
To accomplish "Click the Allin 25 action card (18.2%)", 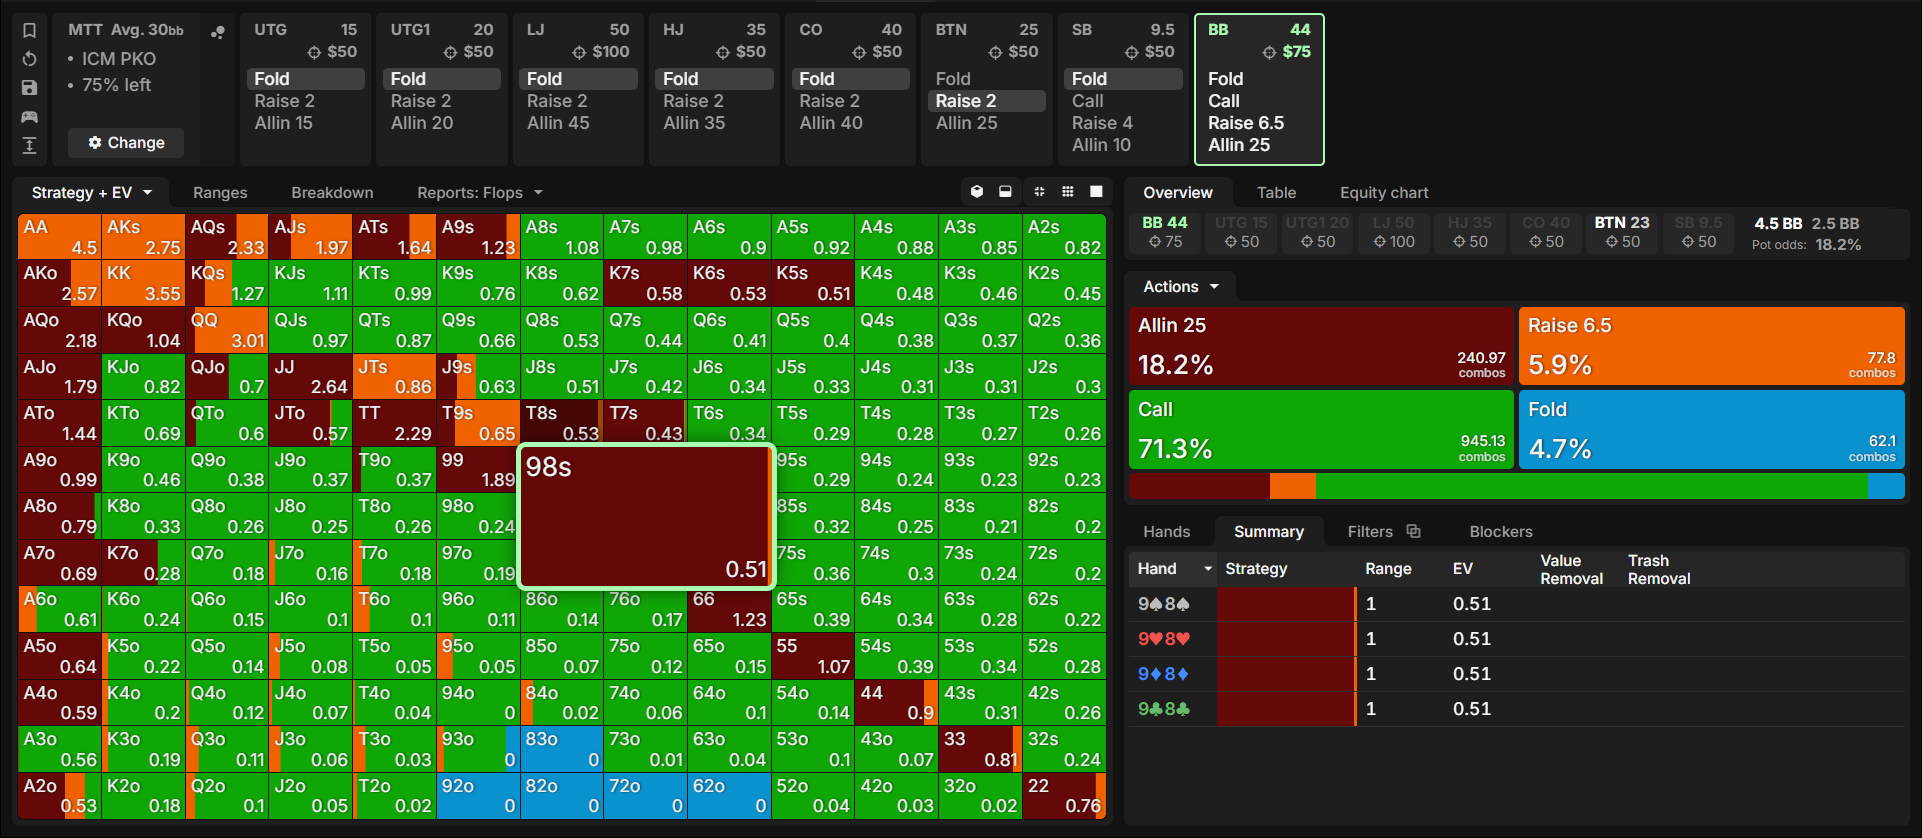I will tap(1321, 346).
